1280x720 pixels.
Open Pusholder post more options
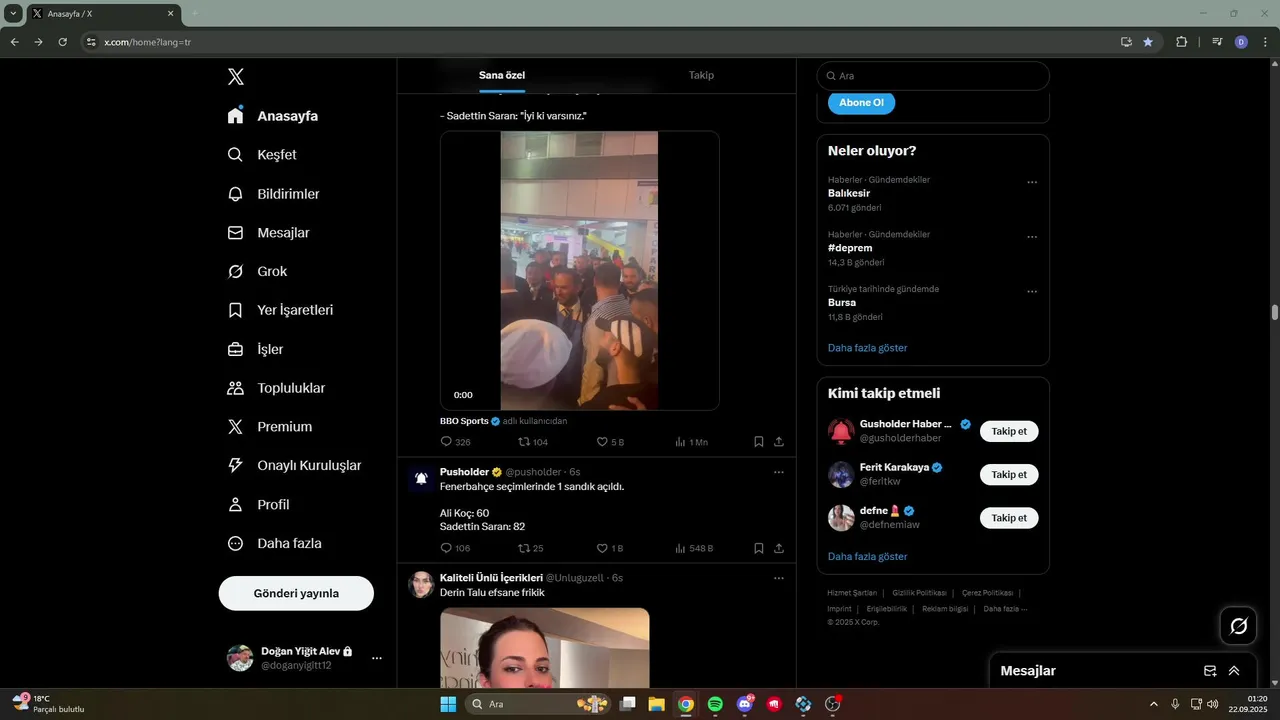tap(779, 472)
